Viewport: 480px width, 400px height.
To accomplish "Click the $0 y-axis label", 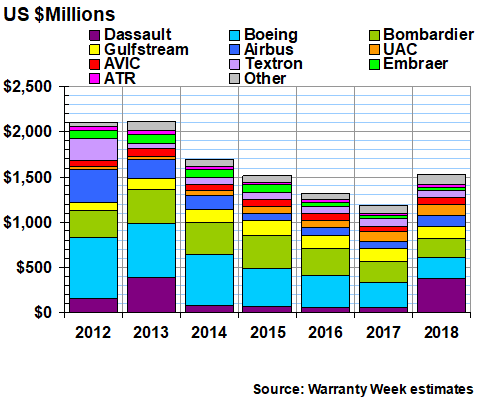I will pos(43,313).
